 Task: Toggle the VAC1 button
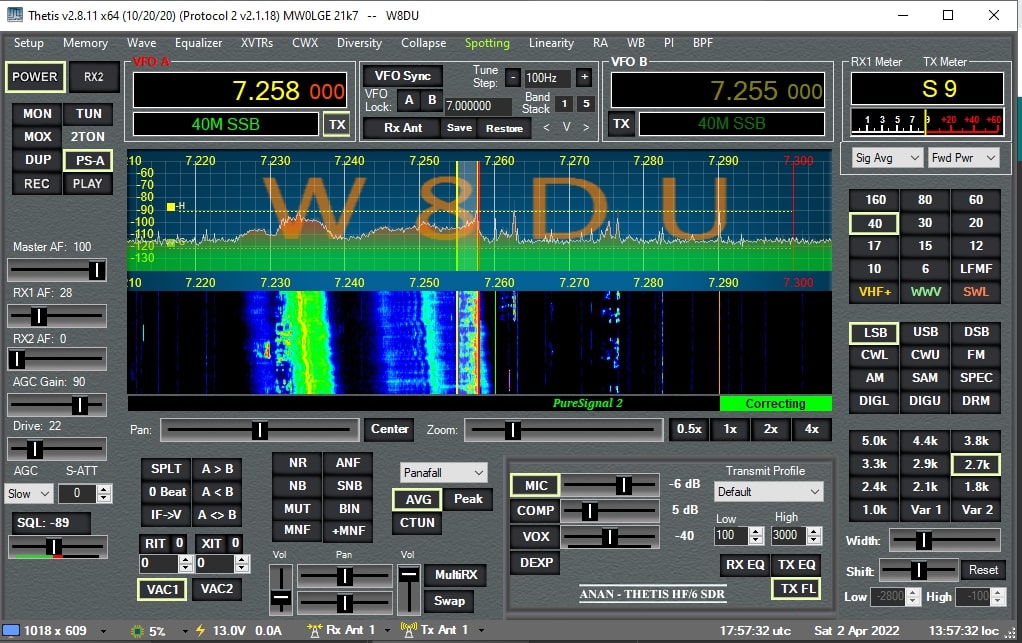[x=162, y=590]
